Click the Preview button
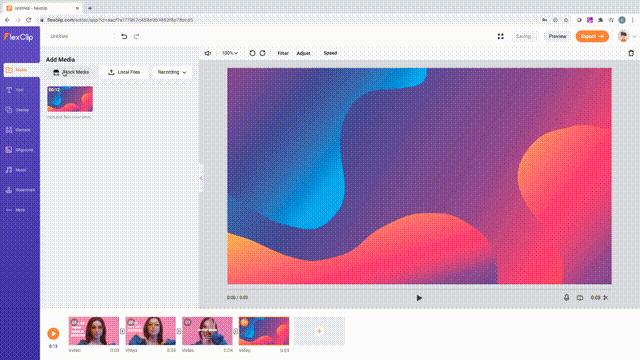640x360 pixels. click(557, 36)
